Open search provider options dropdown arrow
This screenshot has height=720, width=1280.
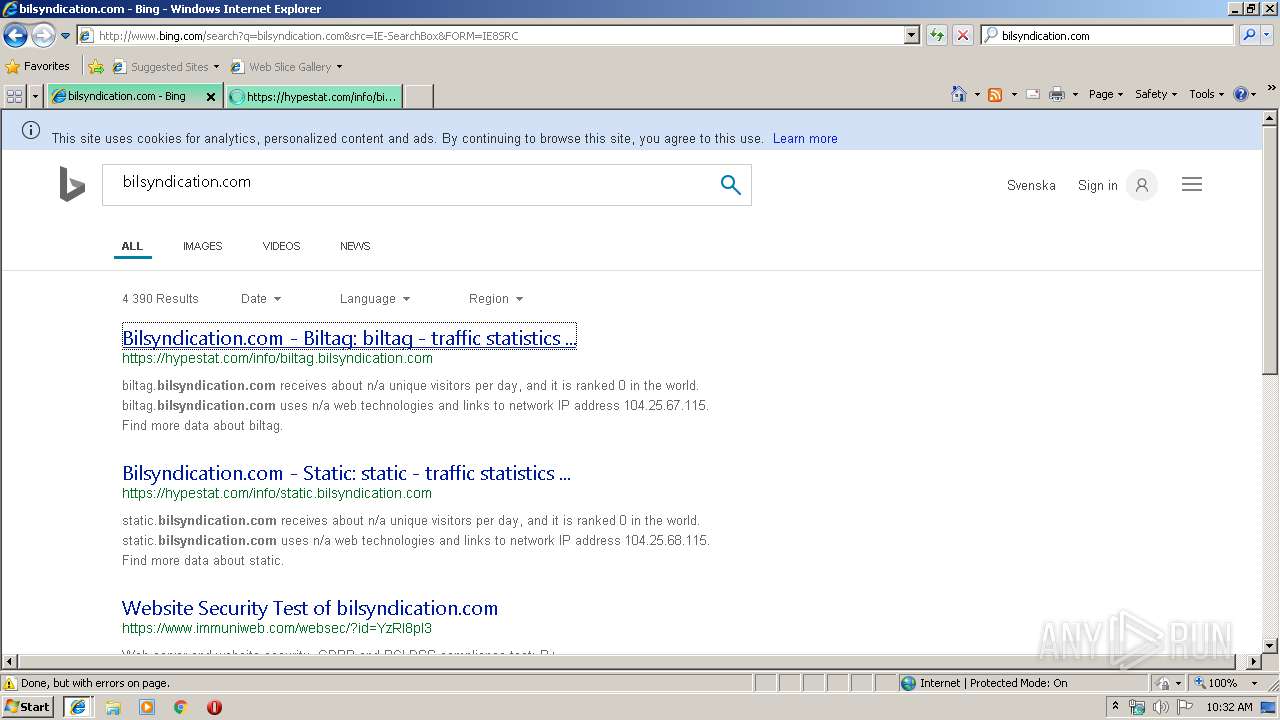[1269, 35]
